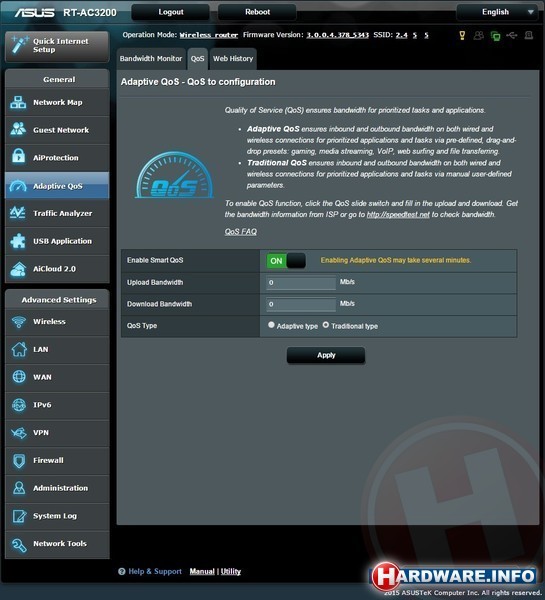The image size is (545, 600).
Task: Open Guest Network menu label
Action: (x=61, y=130)
